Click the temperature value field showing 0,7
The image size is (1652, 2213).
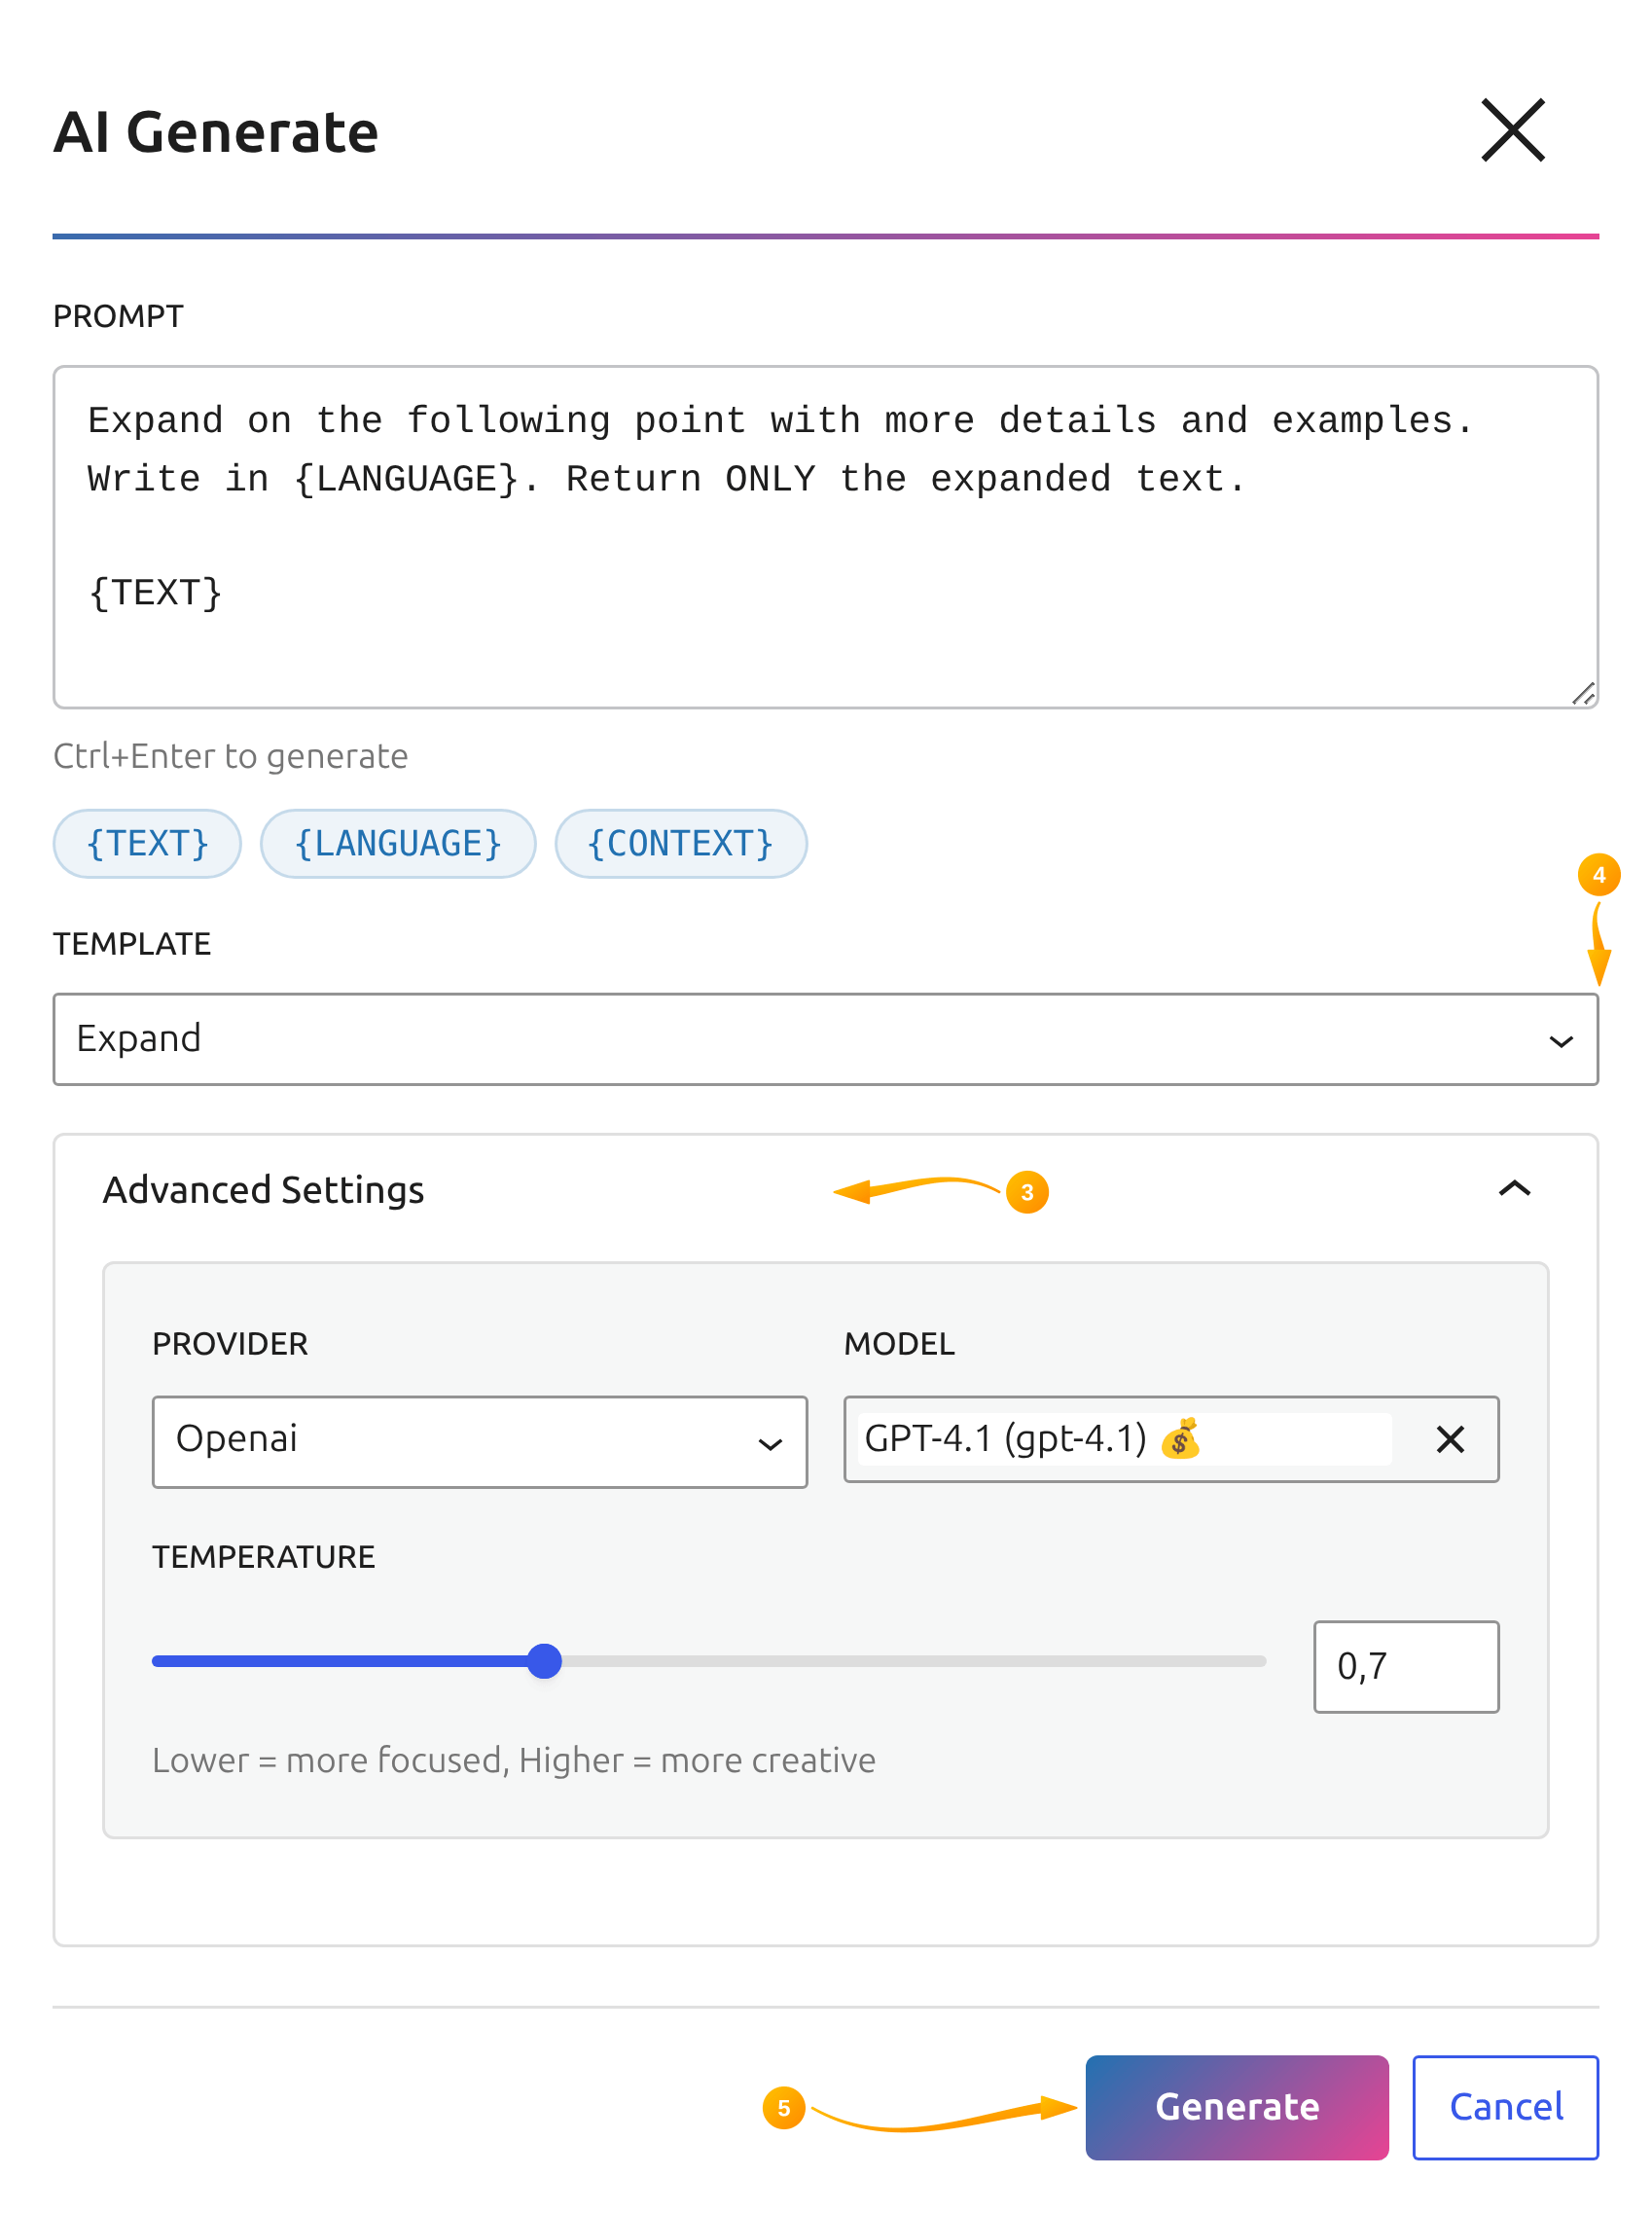tap(1405, 1666)
